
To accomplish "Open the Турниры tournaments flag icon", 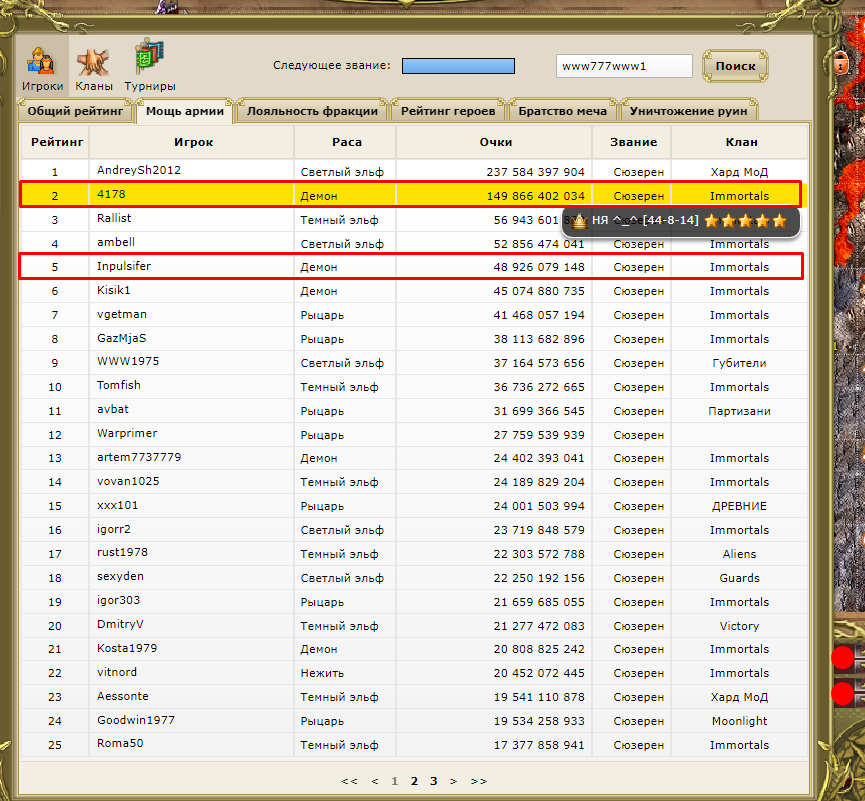I will coord(150,61).
